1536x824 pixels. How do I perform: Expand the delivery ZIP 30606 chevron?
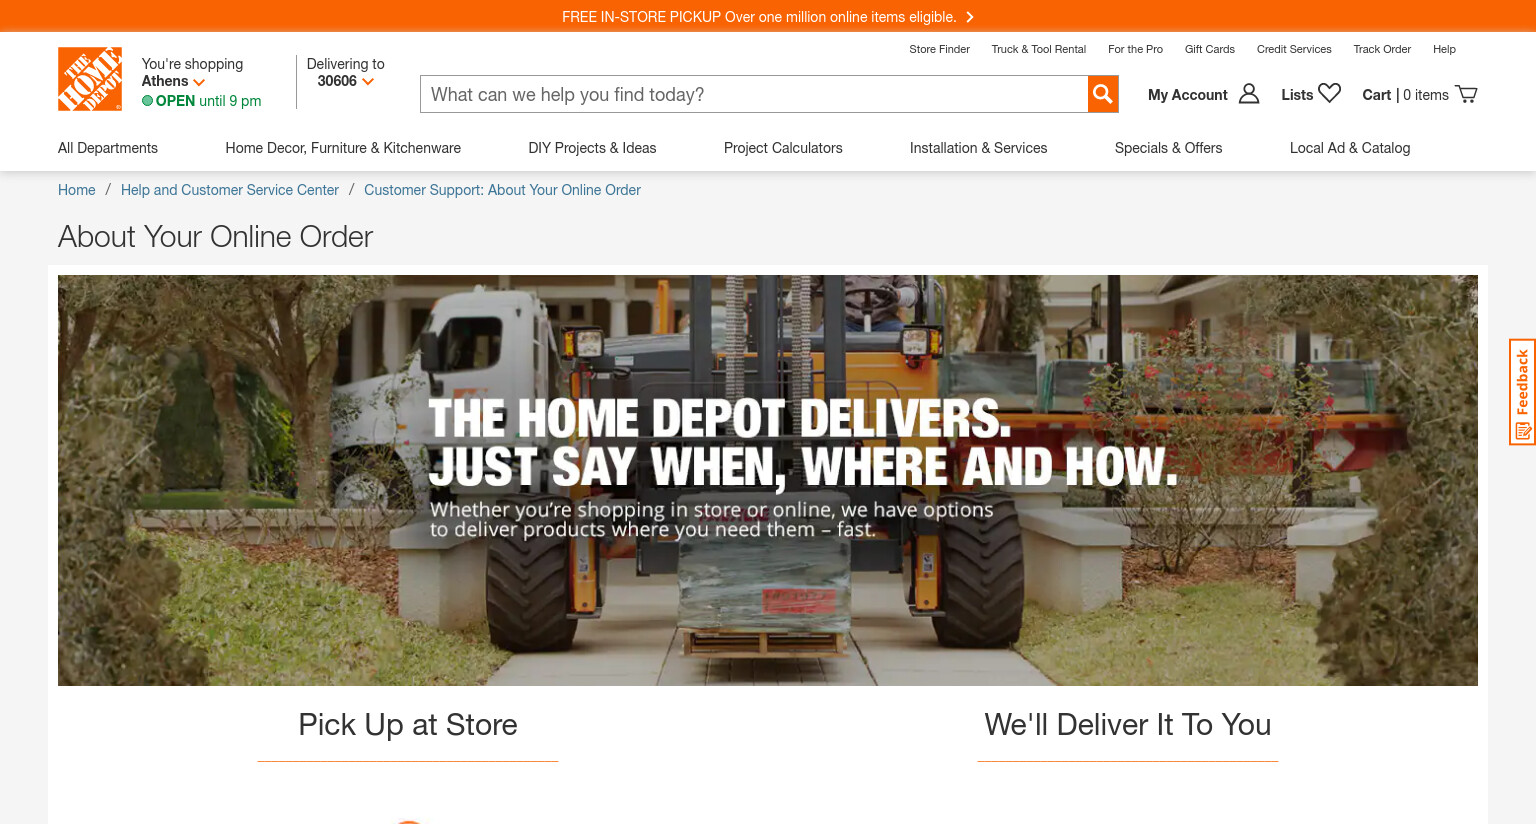point(368,82)
